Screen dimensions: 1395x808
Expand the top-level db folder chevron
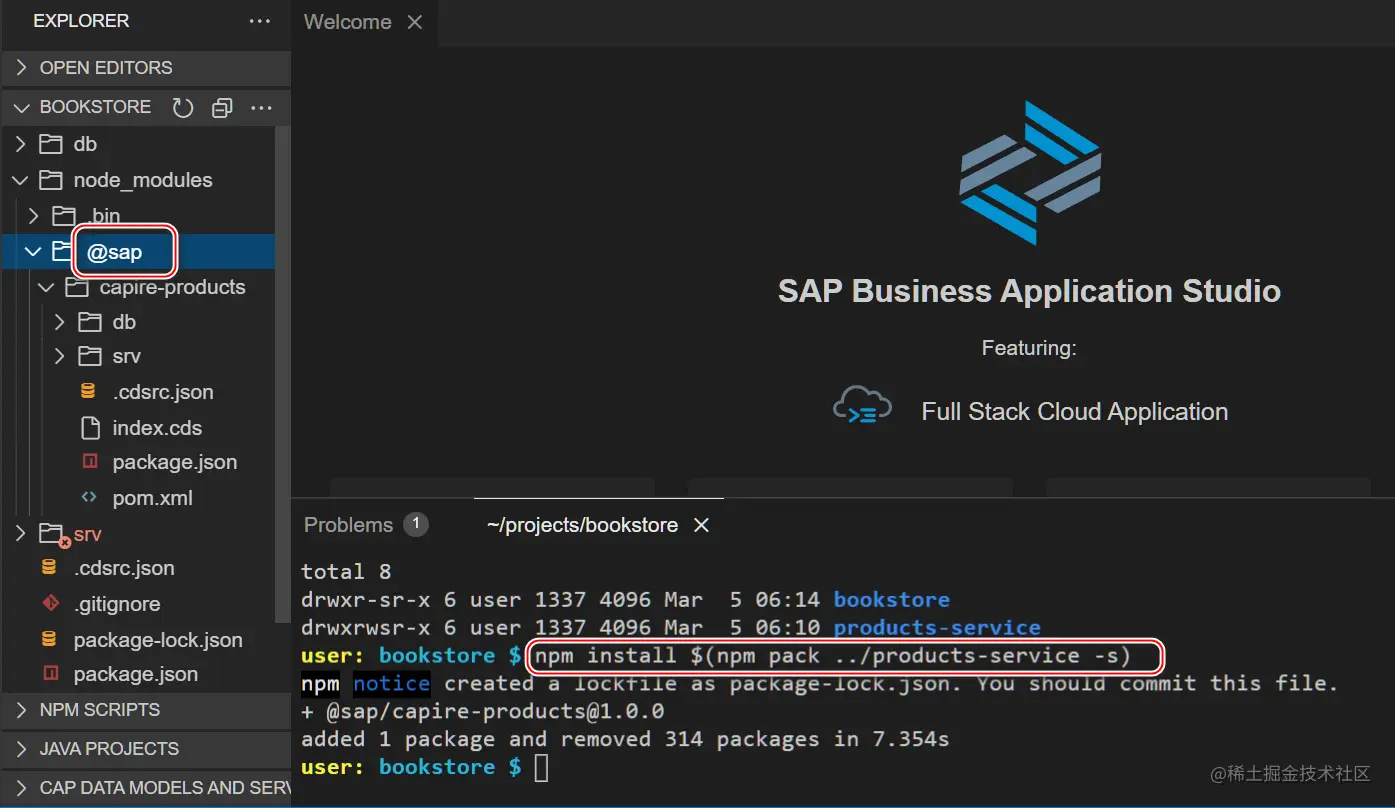tap(21, 144)
